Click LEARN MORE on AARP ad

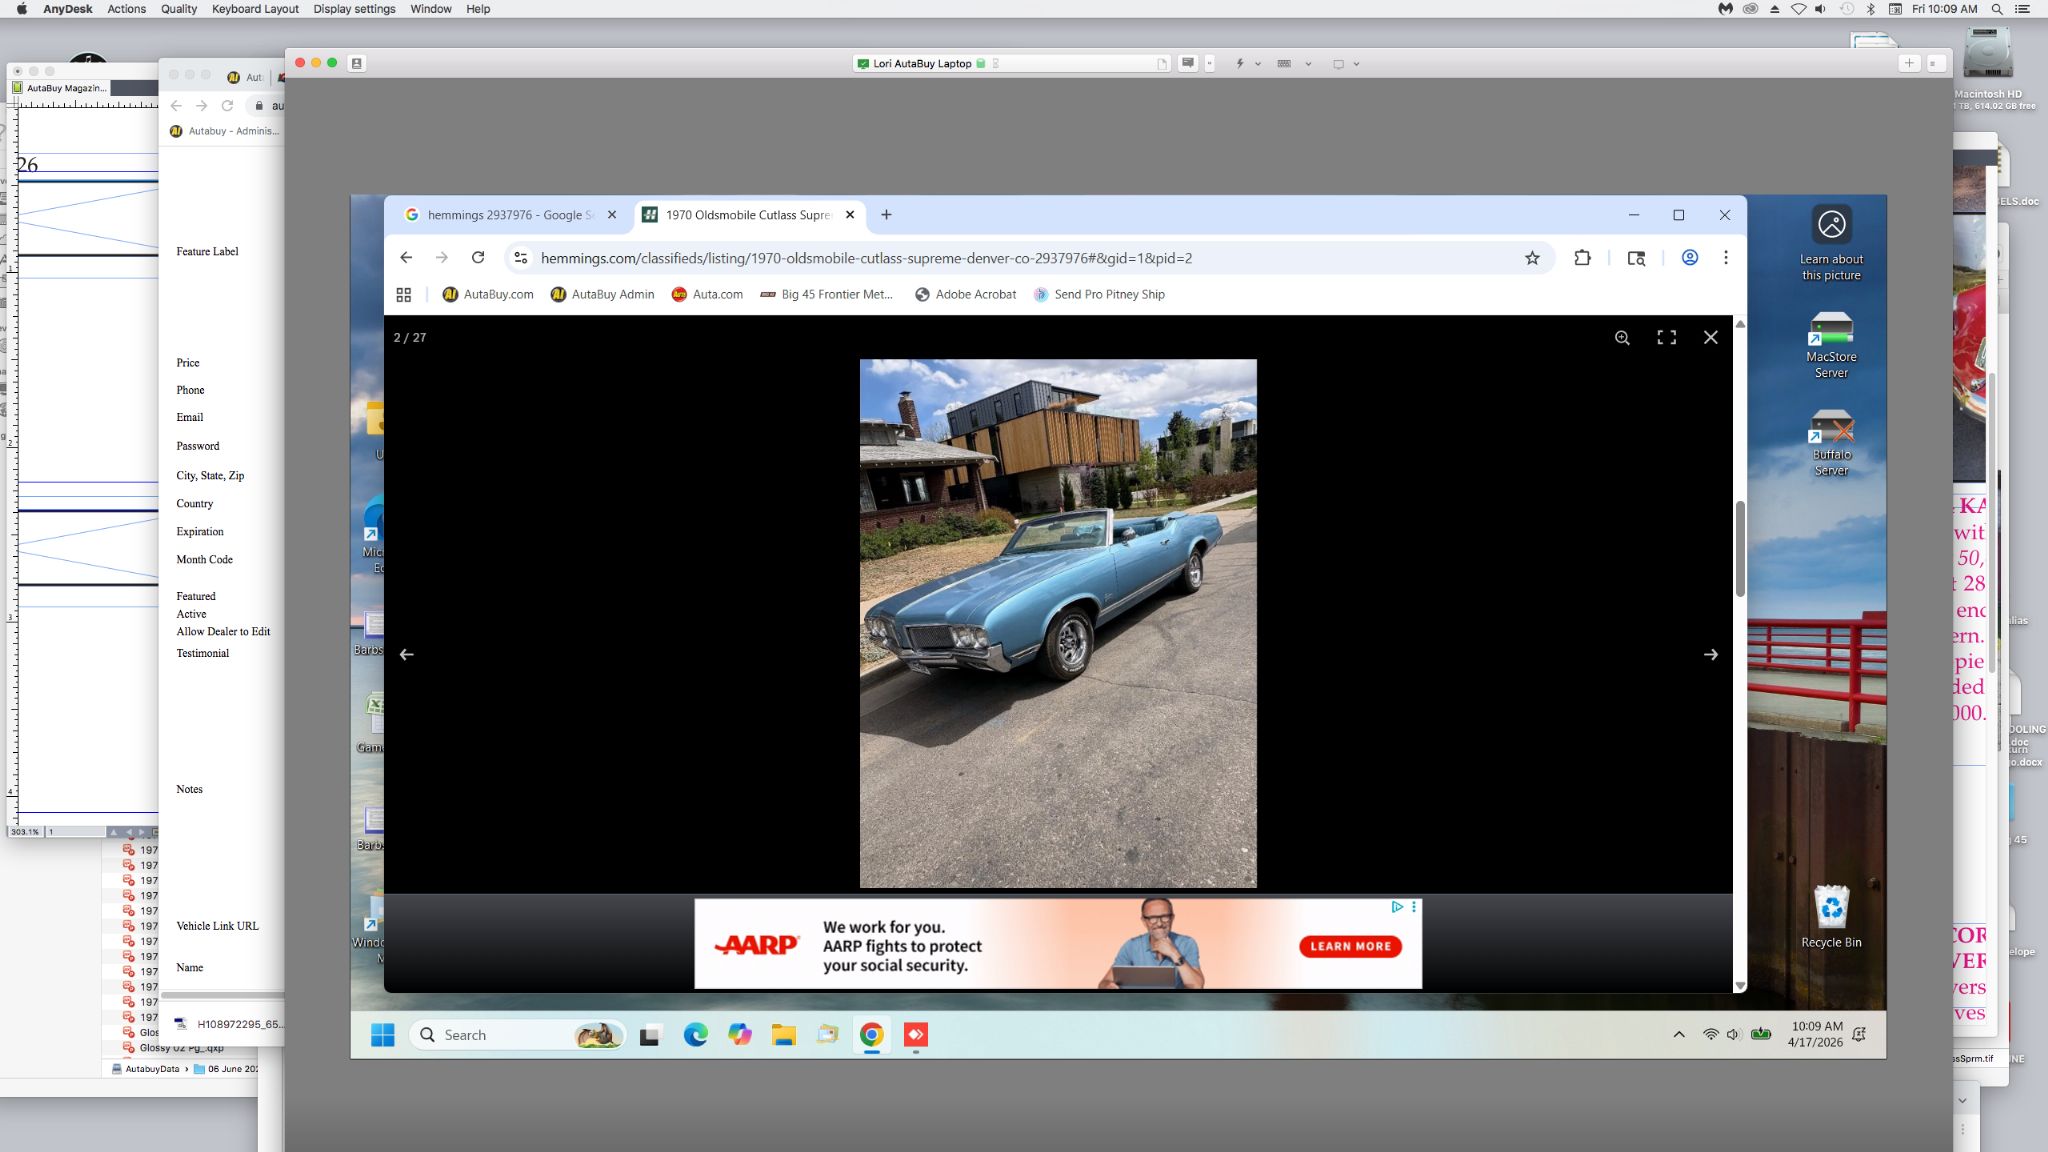1350,946
